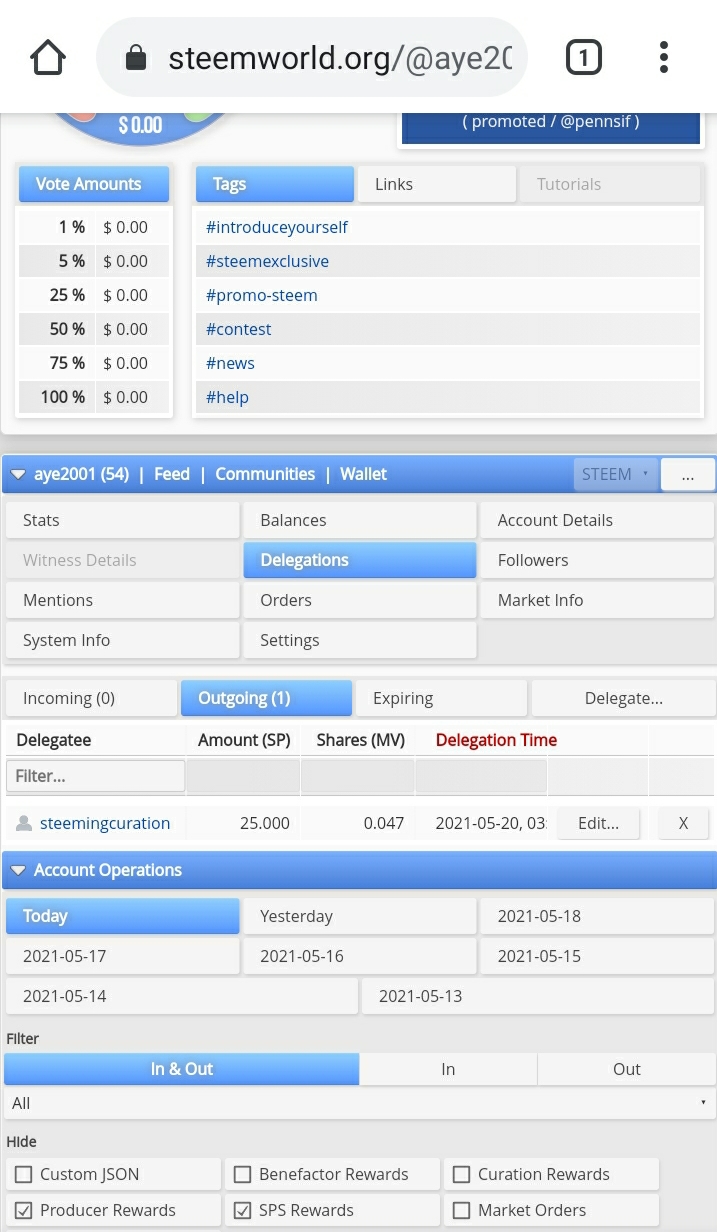Select the 2021-05-15 date button
The height and width of the screenshot is (1232, 717).
pyautogui.click(x=597, y=956)
